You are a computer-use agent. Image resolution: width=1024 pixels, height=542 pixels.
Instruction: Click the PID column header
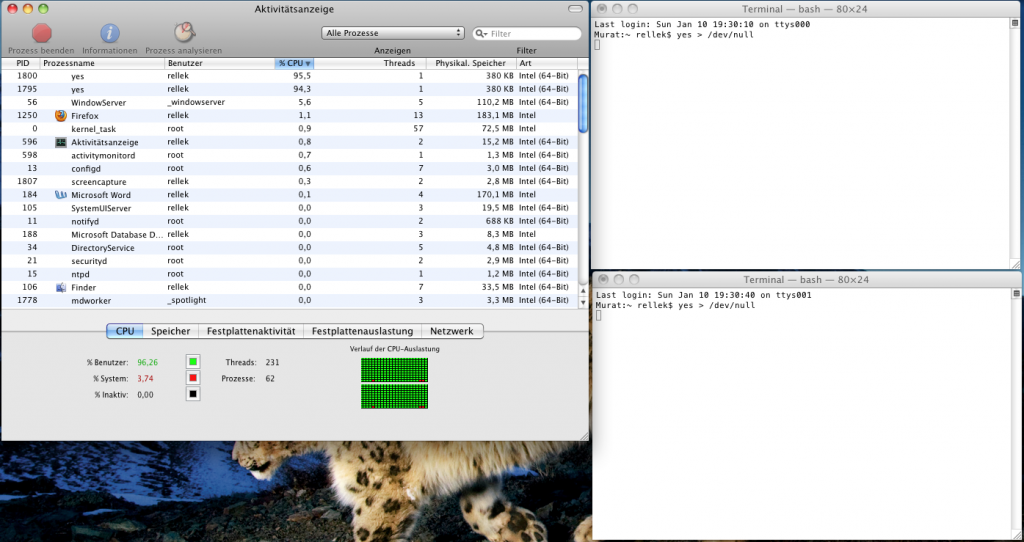pyautogui.click(x=22, y=63)
